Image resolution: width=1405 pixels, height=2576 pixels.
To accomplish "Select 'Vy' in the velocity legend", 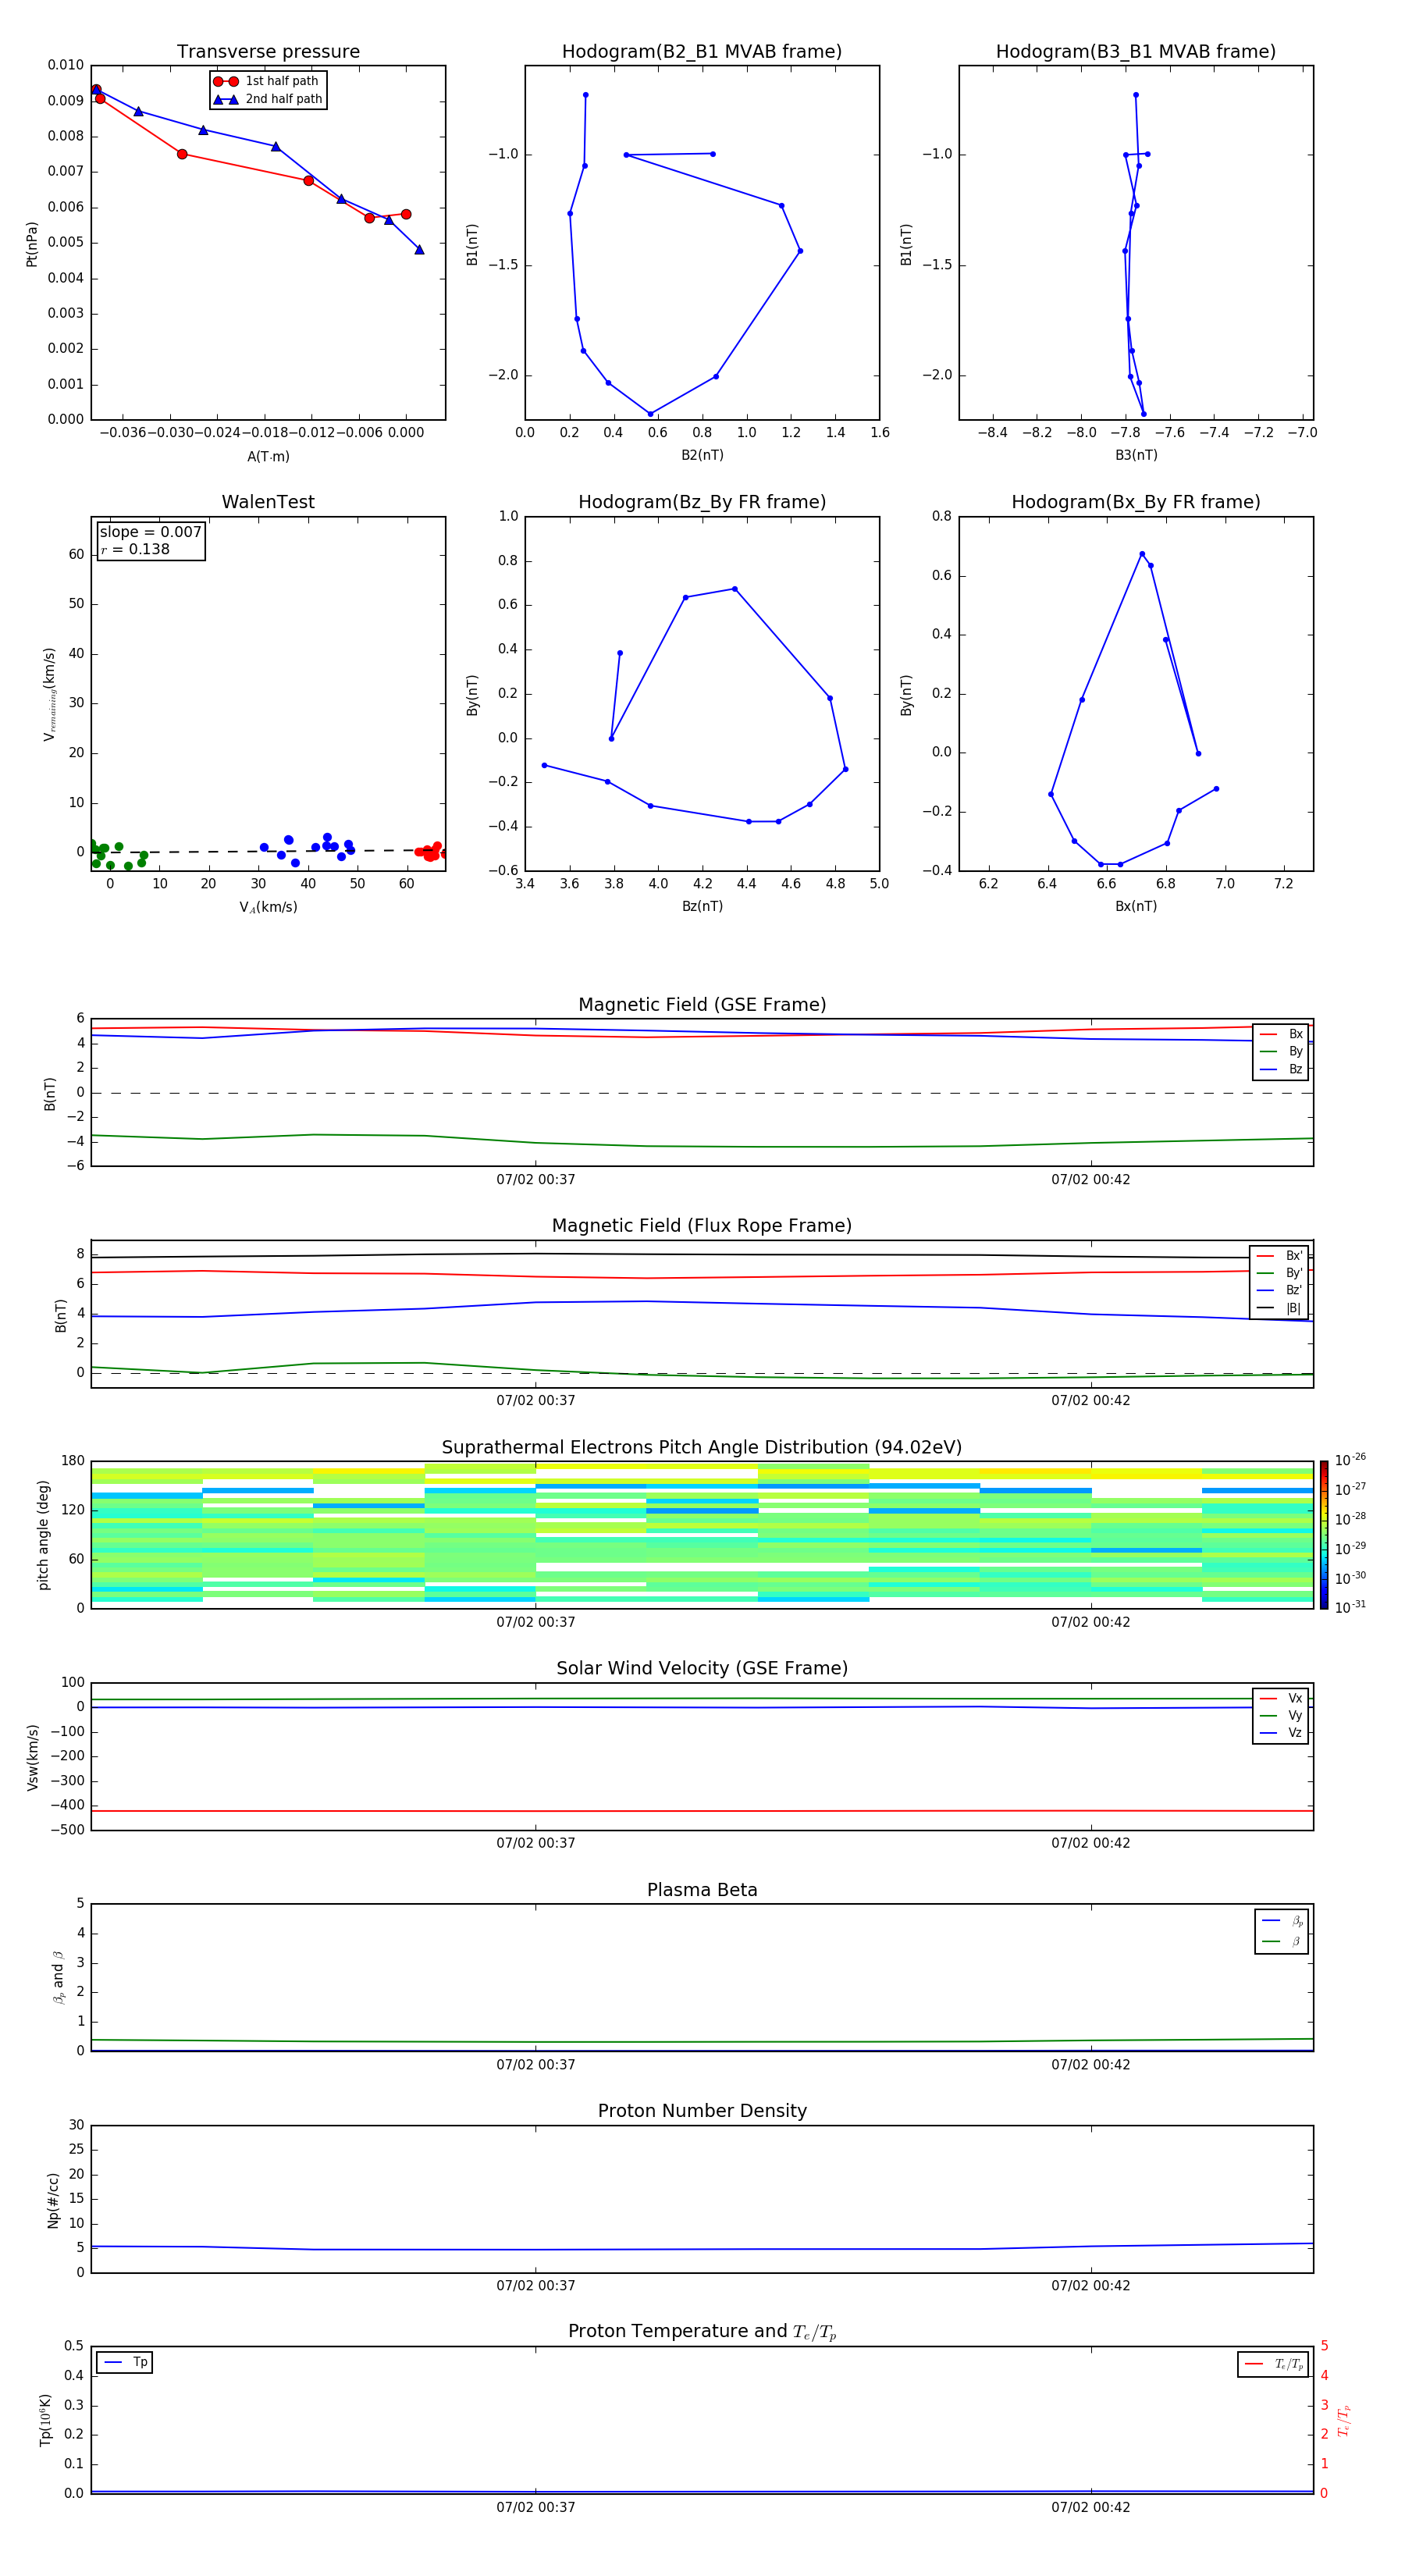I will (x=1281, y=1715).
